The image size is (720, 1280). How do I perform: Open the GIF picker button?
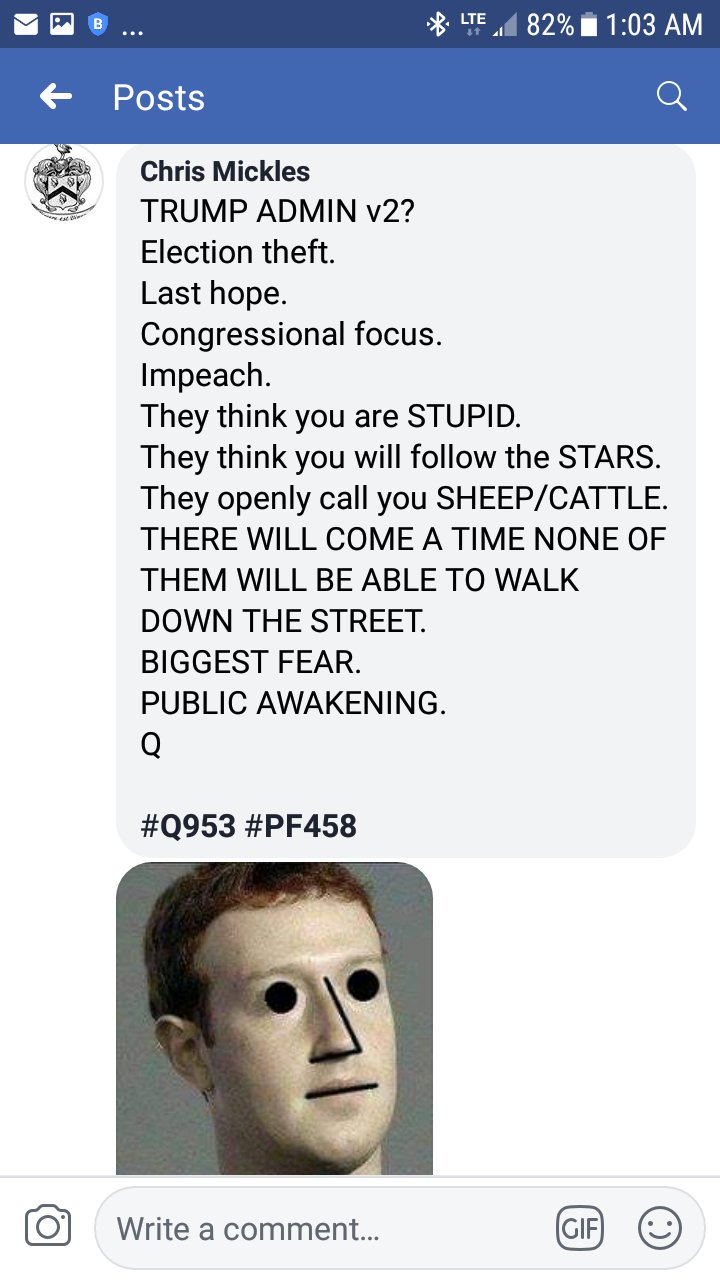[x=580, y=1227]
